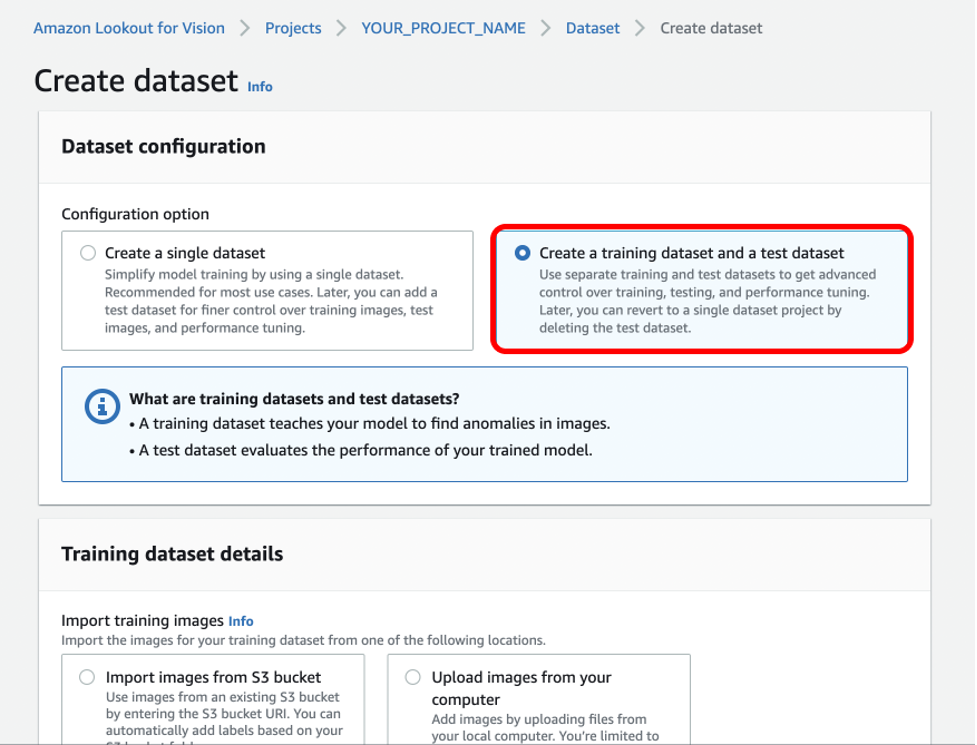Viewport: 977px width, 745px height.
Task: Open the YOUR_PROJECT_NAME breadcrumb link
Action: tap(443, 28)
